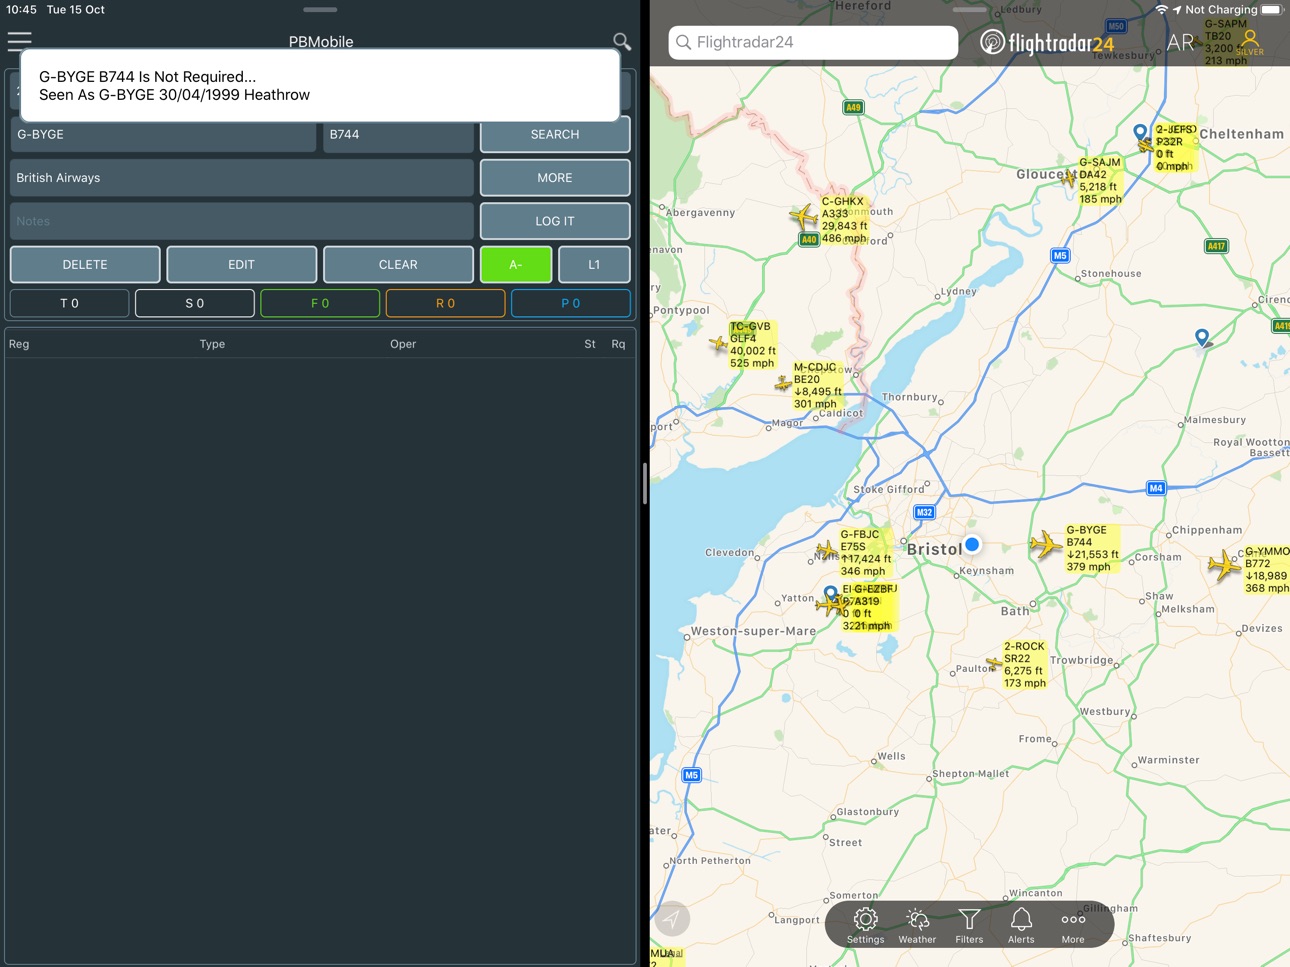Tap the EDIT button

[x=242, y=265]
